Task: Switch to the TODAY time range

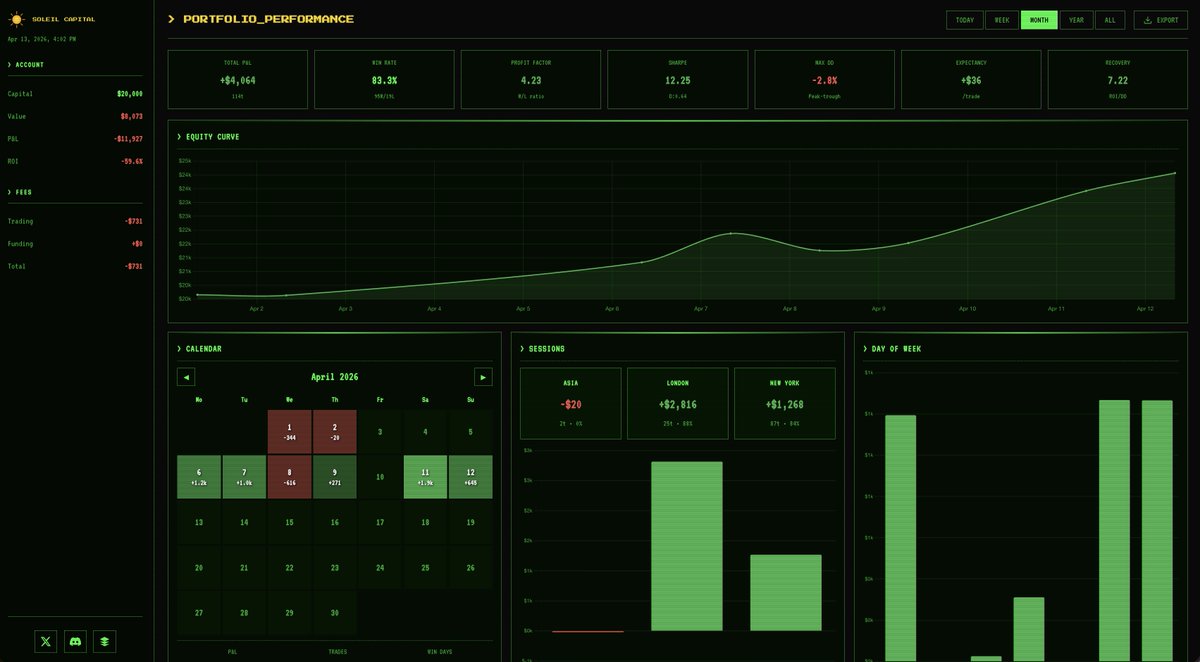Action: 964,20
